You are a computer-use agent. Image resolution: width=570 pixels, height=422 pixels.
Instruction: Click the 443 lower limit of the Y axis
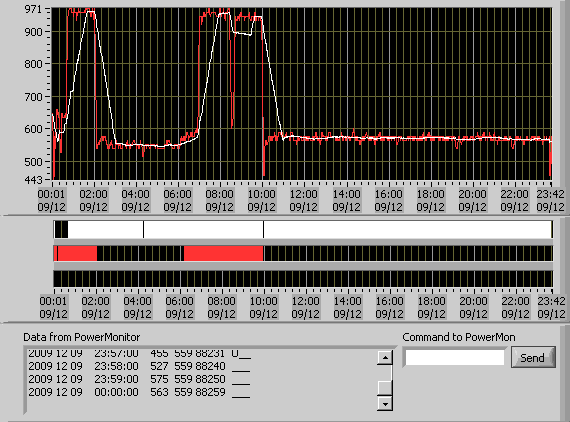[x=33, y=179]
